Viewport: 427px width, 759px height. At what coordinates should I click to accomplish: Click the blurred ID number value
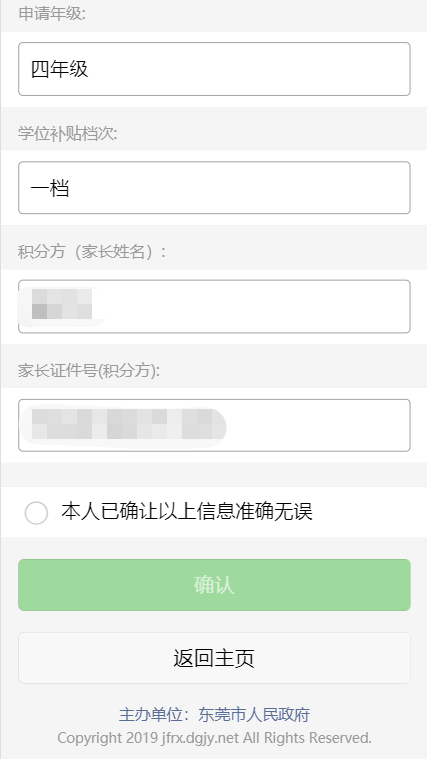[122, 424]
